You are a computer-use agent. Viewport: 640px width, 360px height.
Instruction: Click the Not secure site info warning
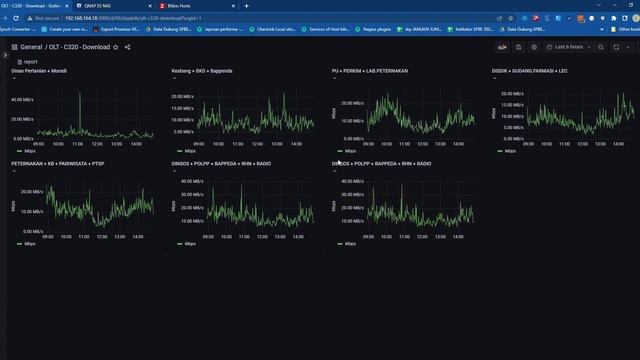point(43,18)
